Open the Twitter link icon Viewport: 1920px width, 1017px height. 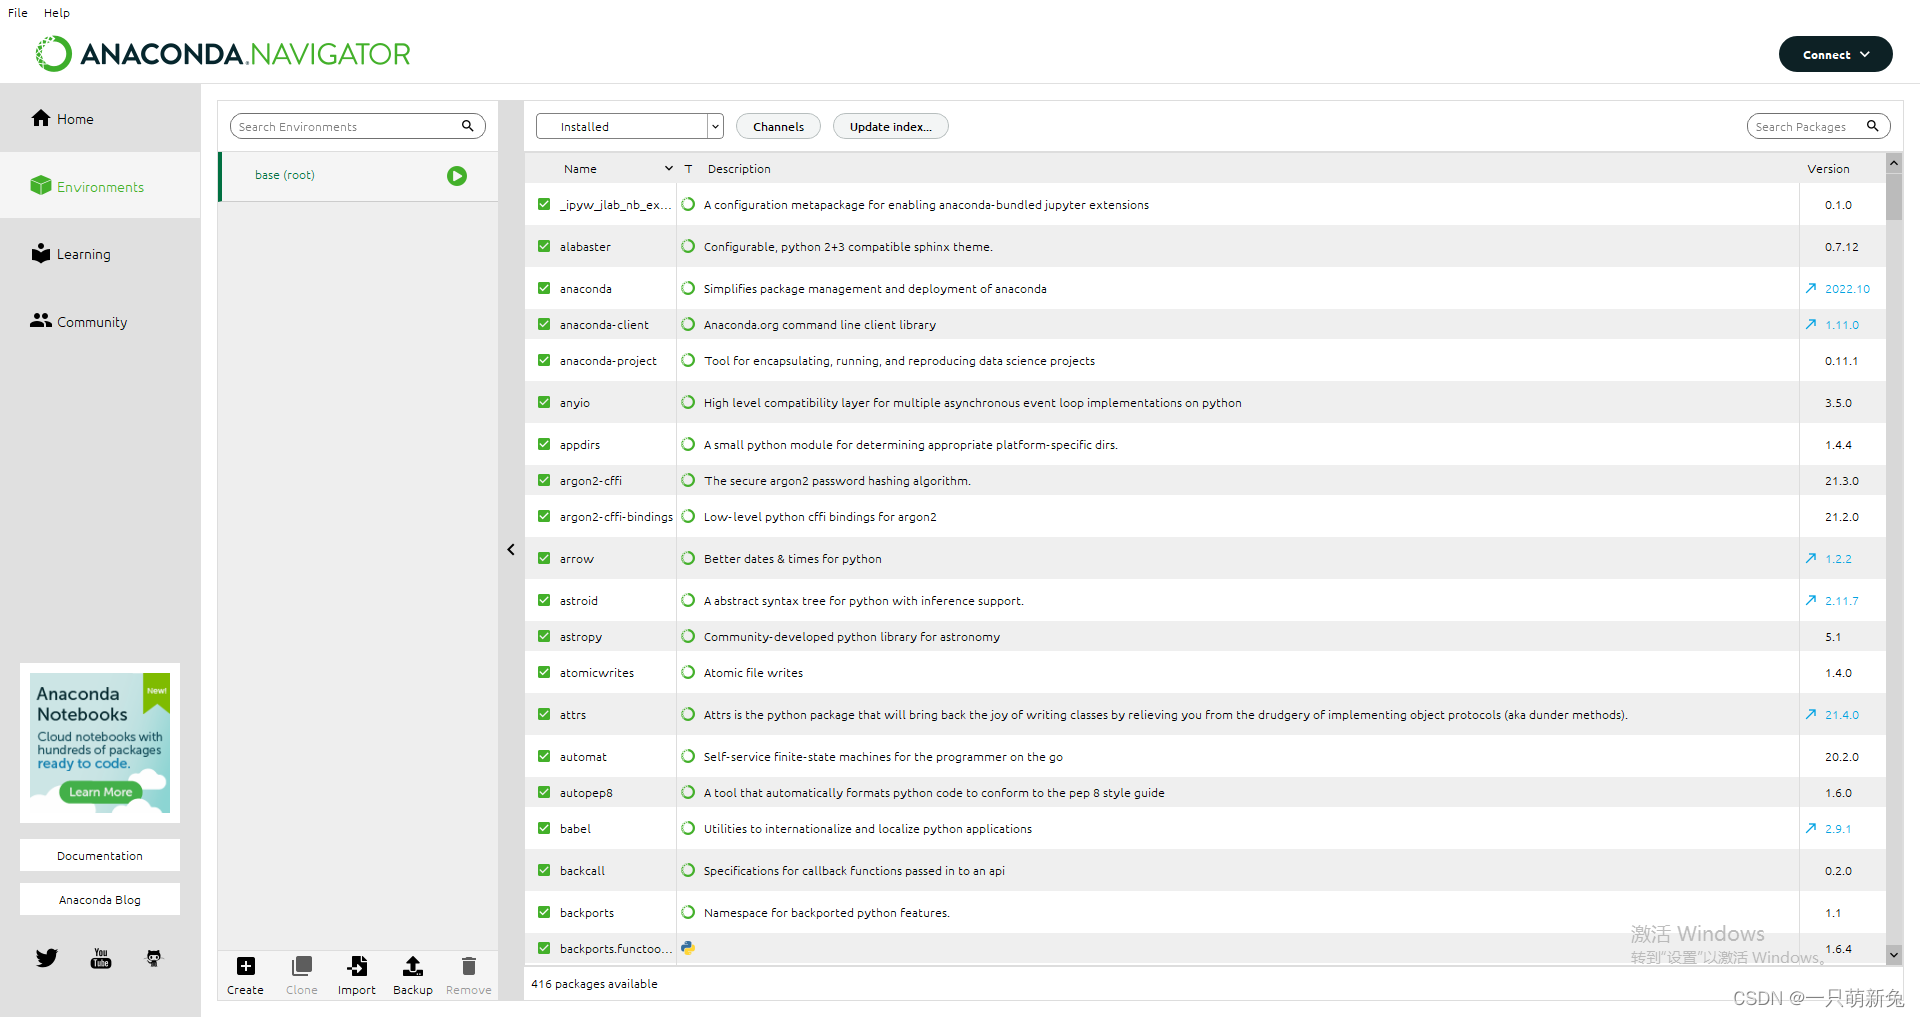(47, 958)
